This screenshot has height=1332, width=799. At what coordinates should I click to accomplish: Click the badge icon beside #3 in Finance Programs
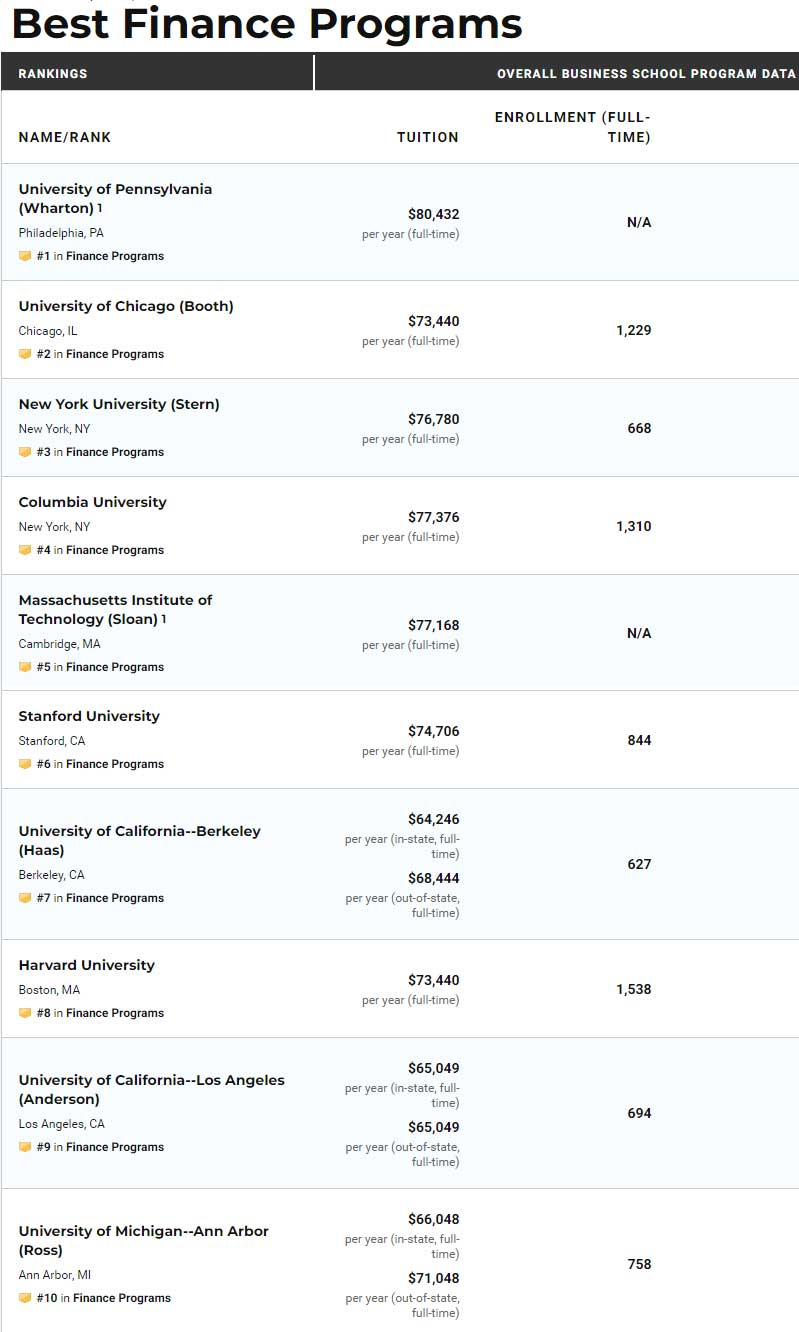click(25, 452)
